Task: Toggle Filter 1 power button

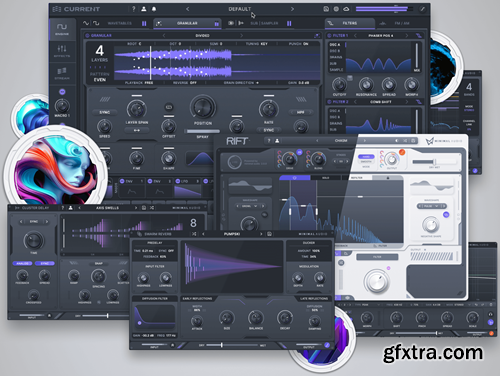Action: coord(329,35)
